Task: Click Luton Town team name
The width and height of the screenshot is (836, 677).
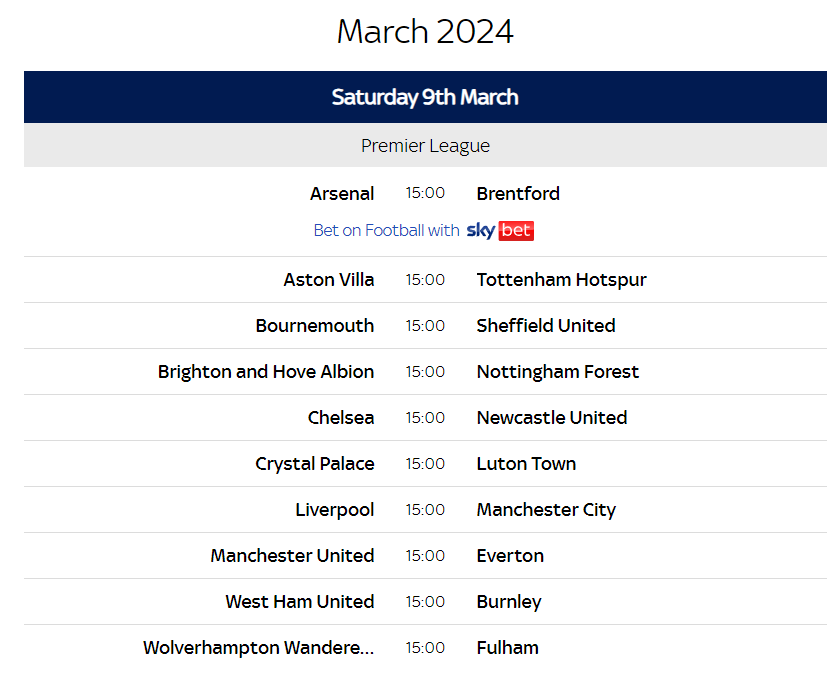Action: point(526,464)
